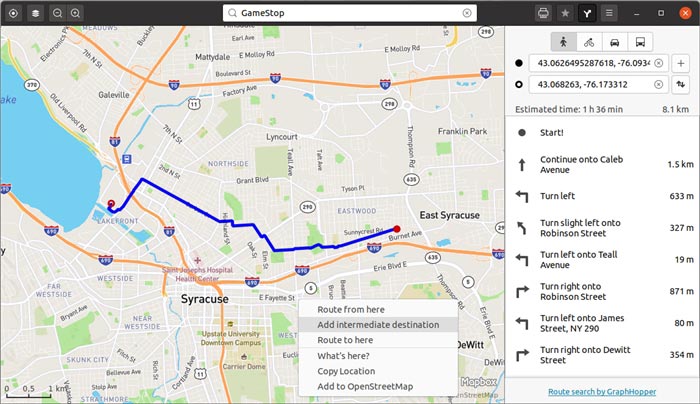The height and width of the screenshot is (404, 700).
Task: Add another route destination
Action: 681,63
